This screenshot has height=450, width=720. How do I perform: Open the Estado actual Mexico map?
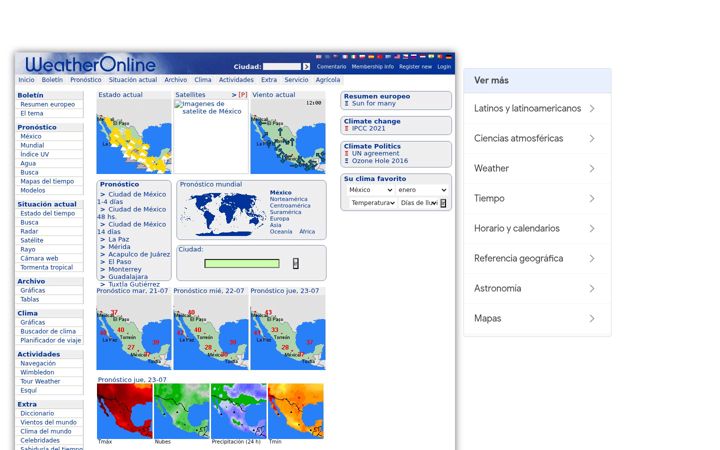[134, 136]
